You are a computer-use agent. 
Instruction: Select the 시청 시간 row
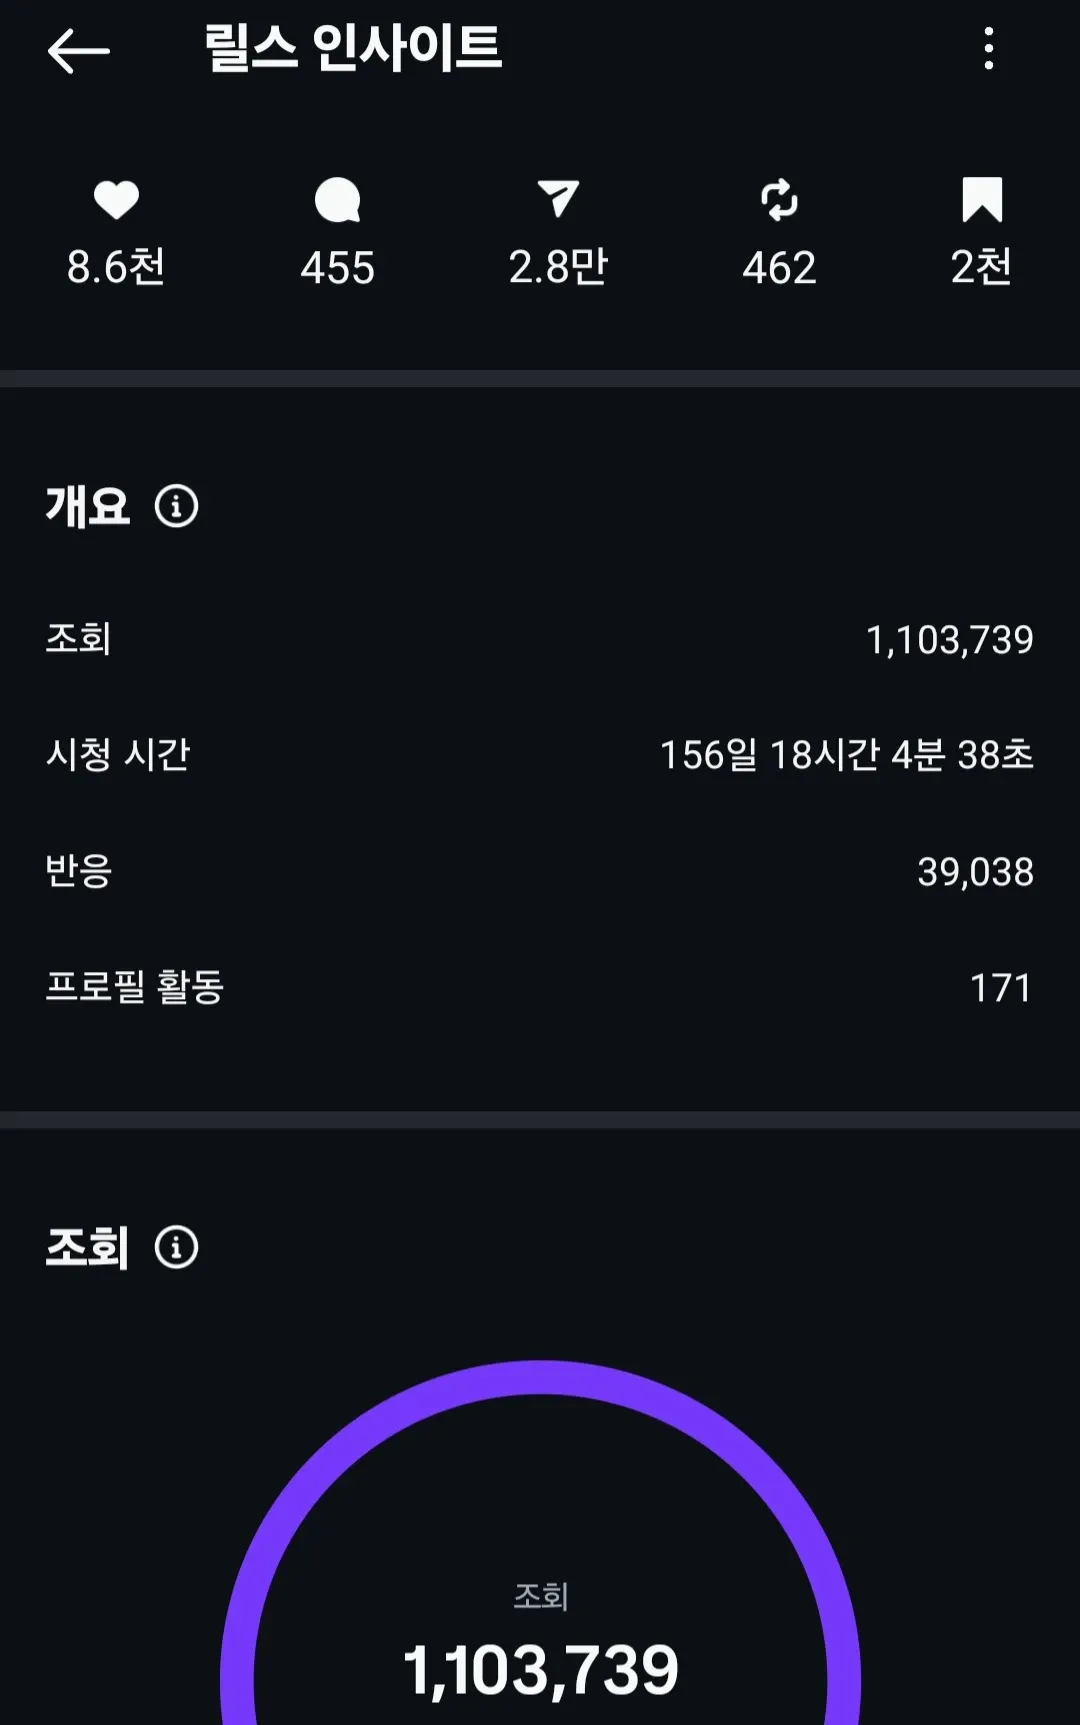(540, 755)
